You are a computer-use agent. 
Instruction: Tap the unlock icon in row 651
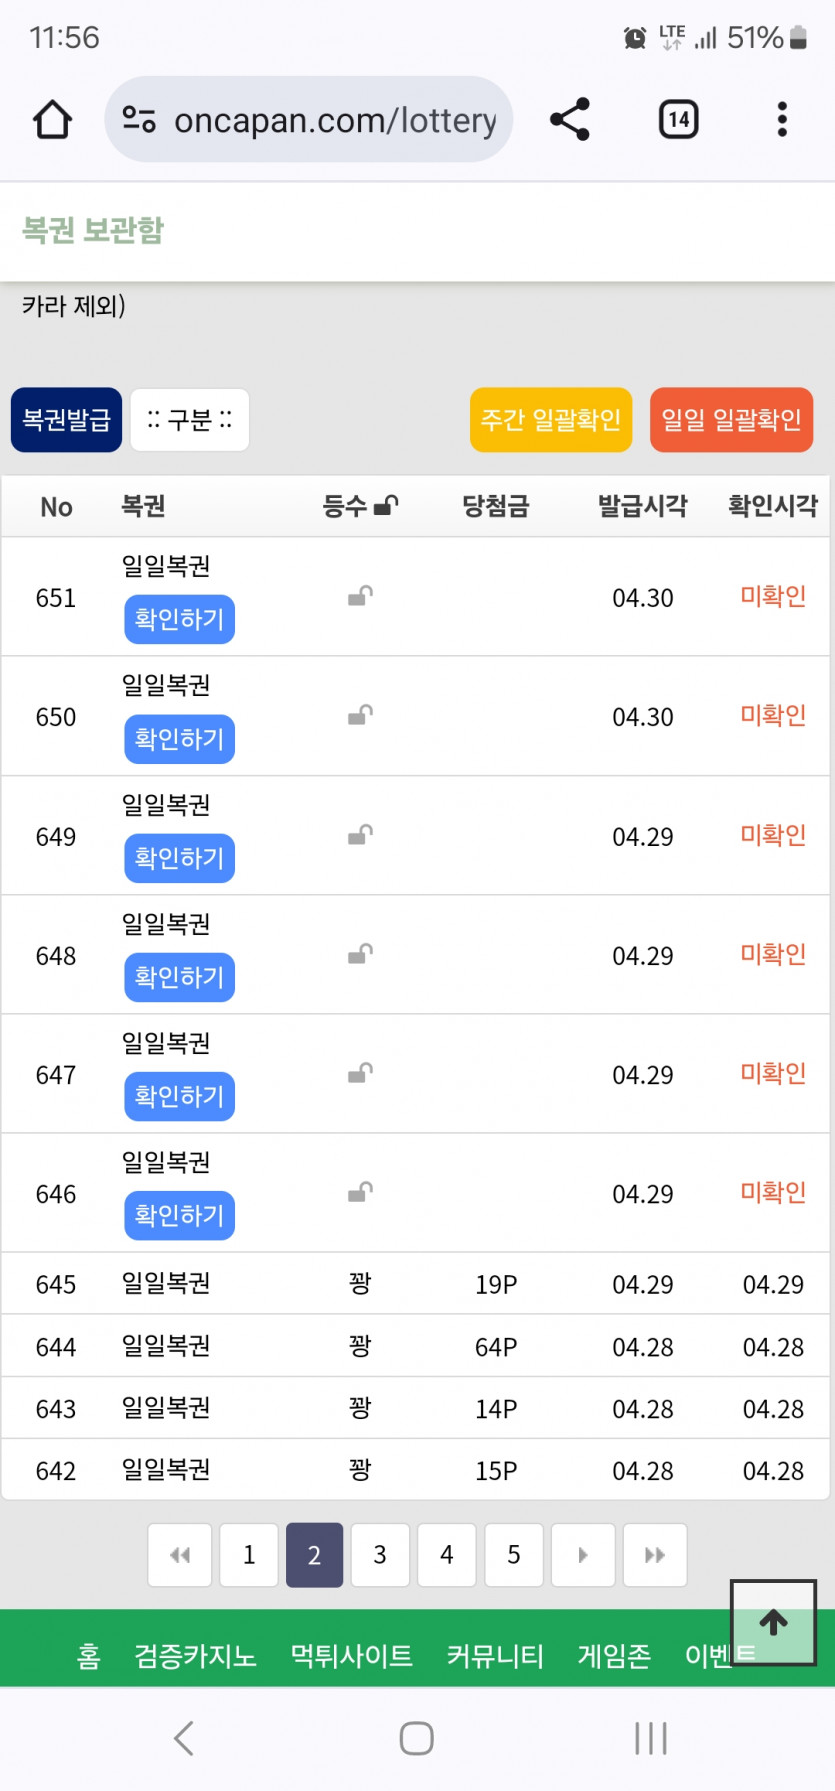click(x=360, y=597)
